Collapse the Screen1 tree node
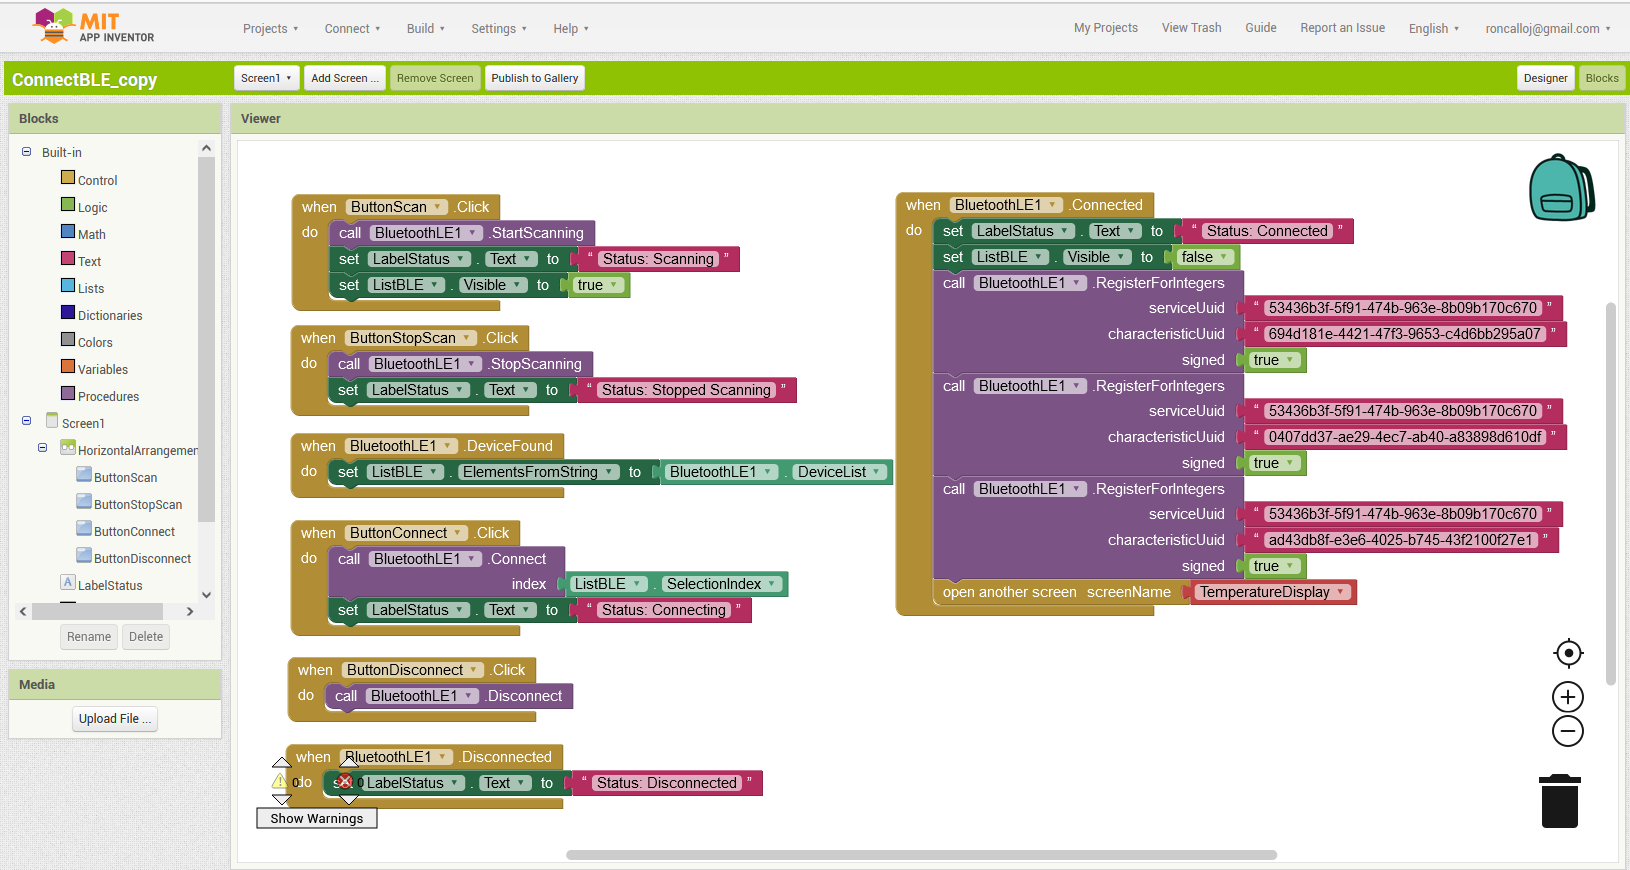1630x870 pixels. pos(27,421)
